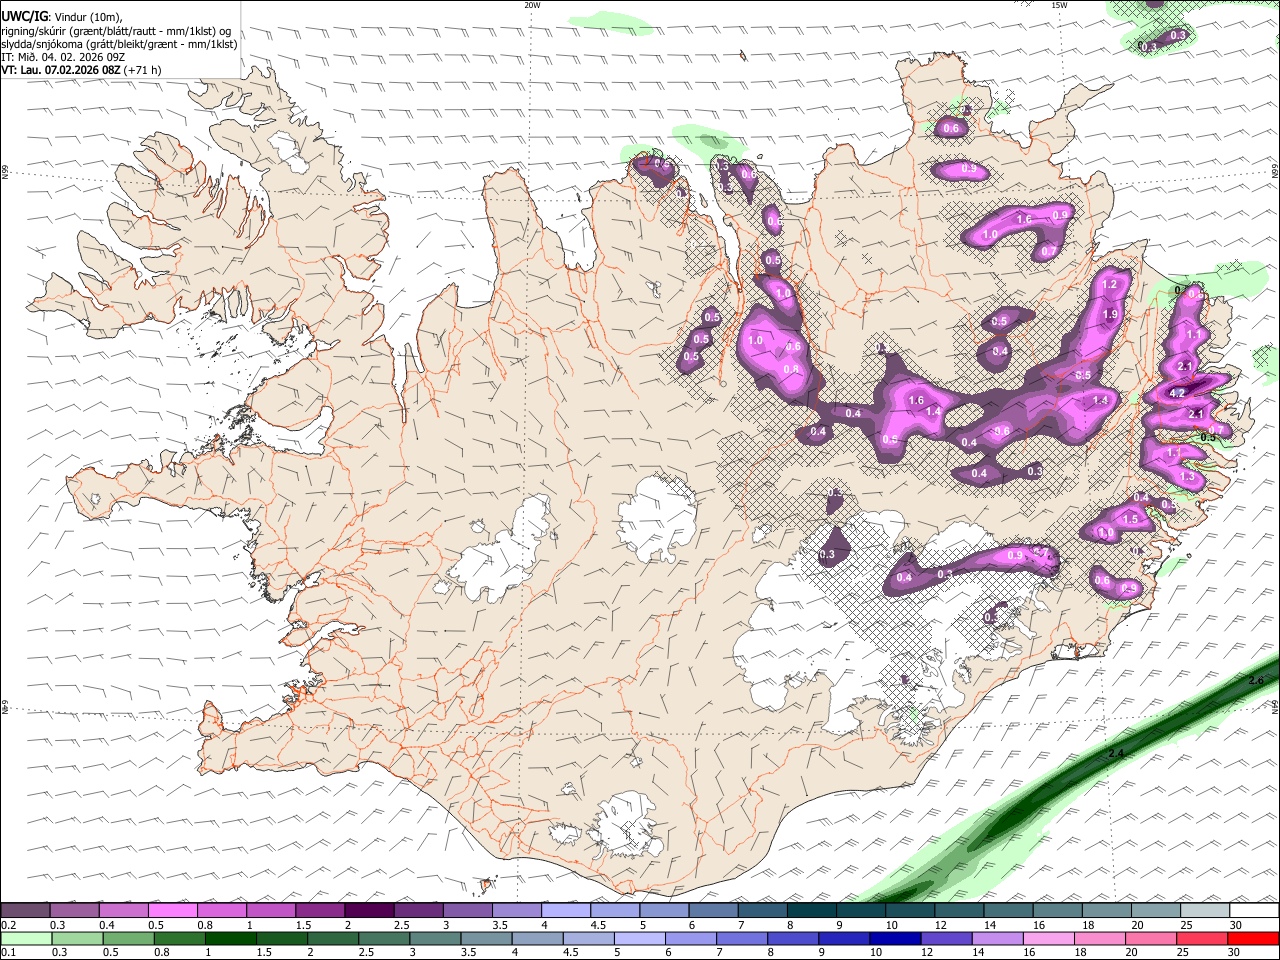Click the 15W longitude label at top
This screenshot has height=960, width=1280.
(1058, 5)
